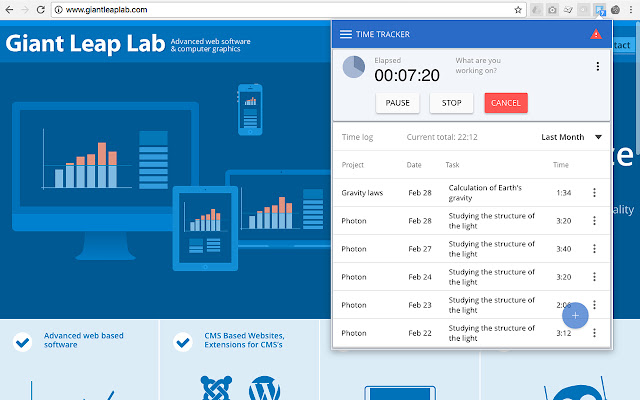Click the Joomla logo icon
This screenshot has width=640, height=400.
point(216,388)
